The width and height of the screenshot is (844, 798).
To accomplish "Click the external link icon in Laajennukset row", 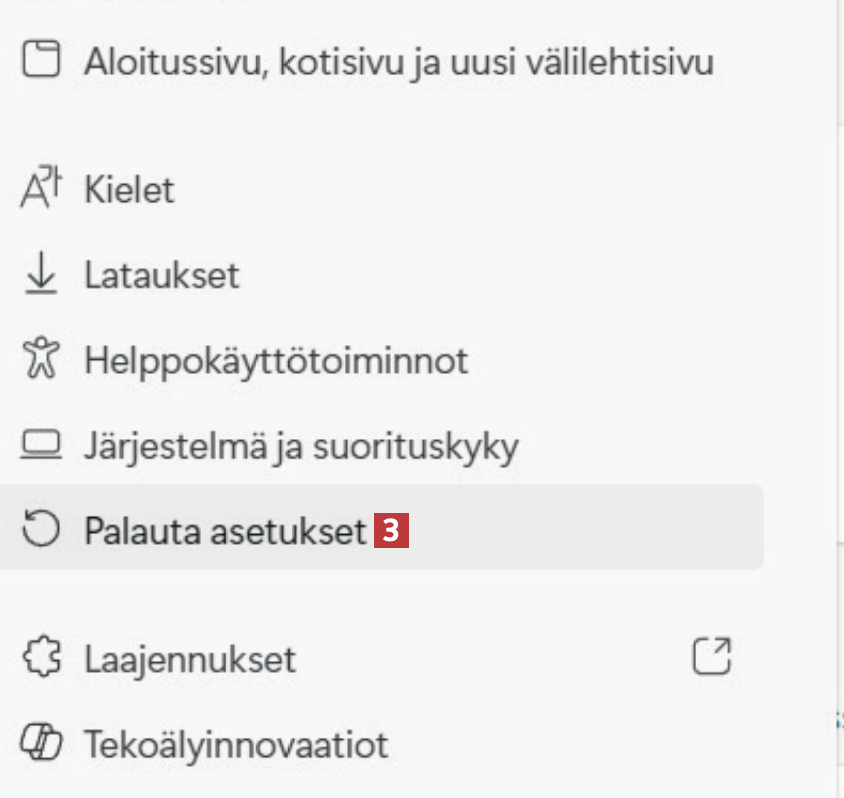I will click(712, 657).
